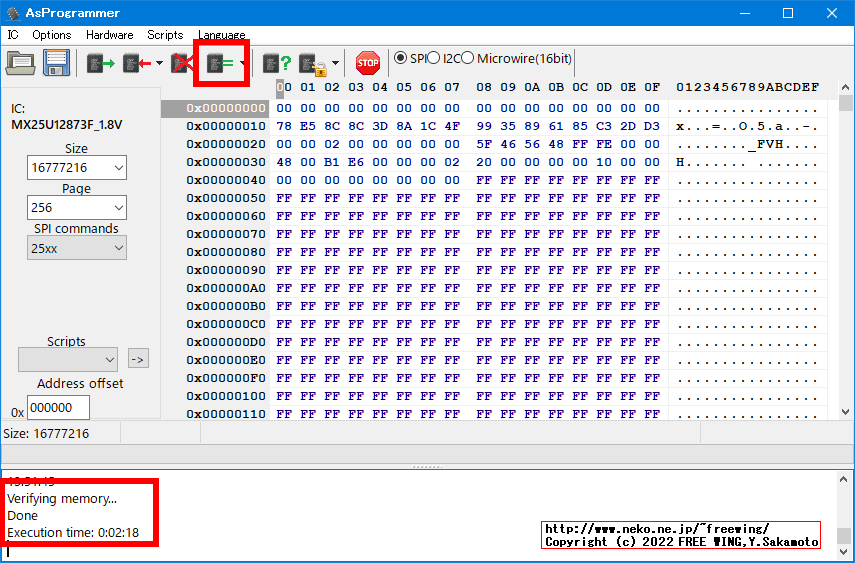This screenshot has height=563, width=855.
Task: Open the IC menu
Action: coord(13,35)
